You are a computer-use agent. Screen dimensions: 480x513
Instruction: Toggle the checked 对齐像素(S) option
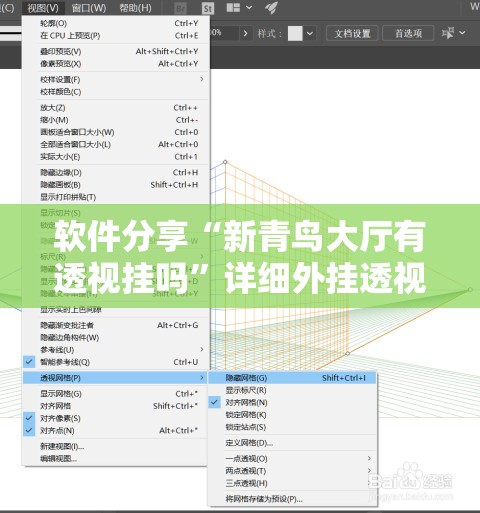click(x=116, y=418)
